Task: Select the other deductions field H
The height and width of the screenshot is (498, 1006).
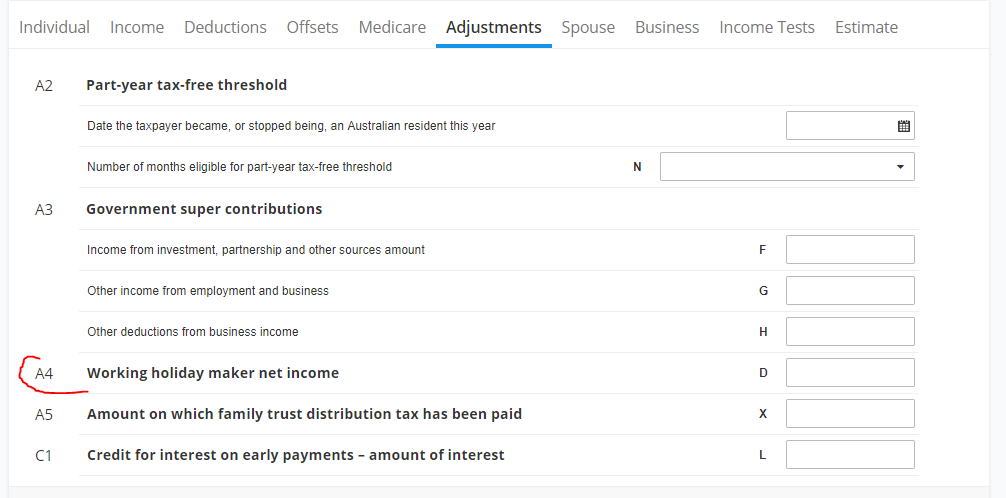Action: (x=850, y=332)
